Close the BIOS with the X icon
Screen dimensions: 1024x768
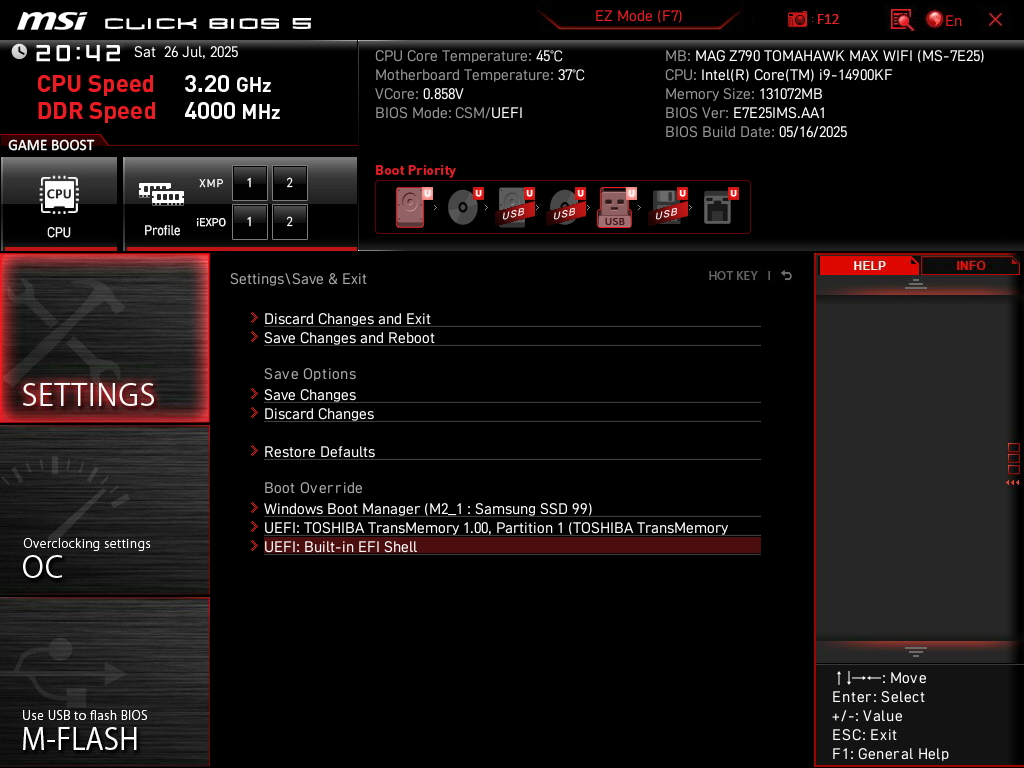[995, 20]
